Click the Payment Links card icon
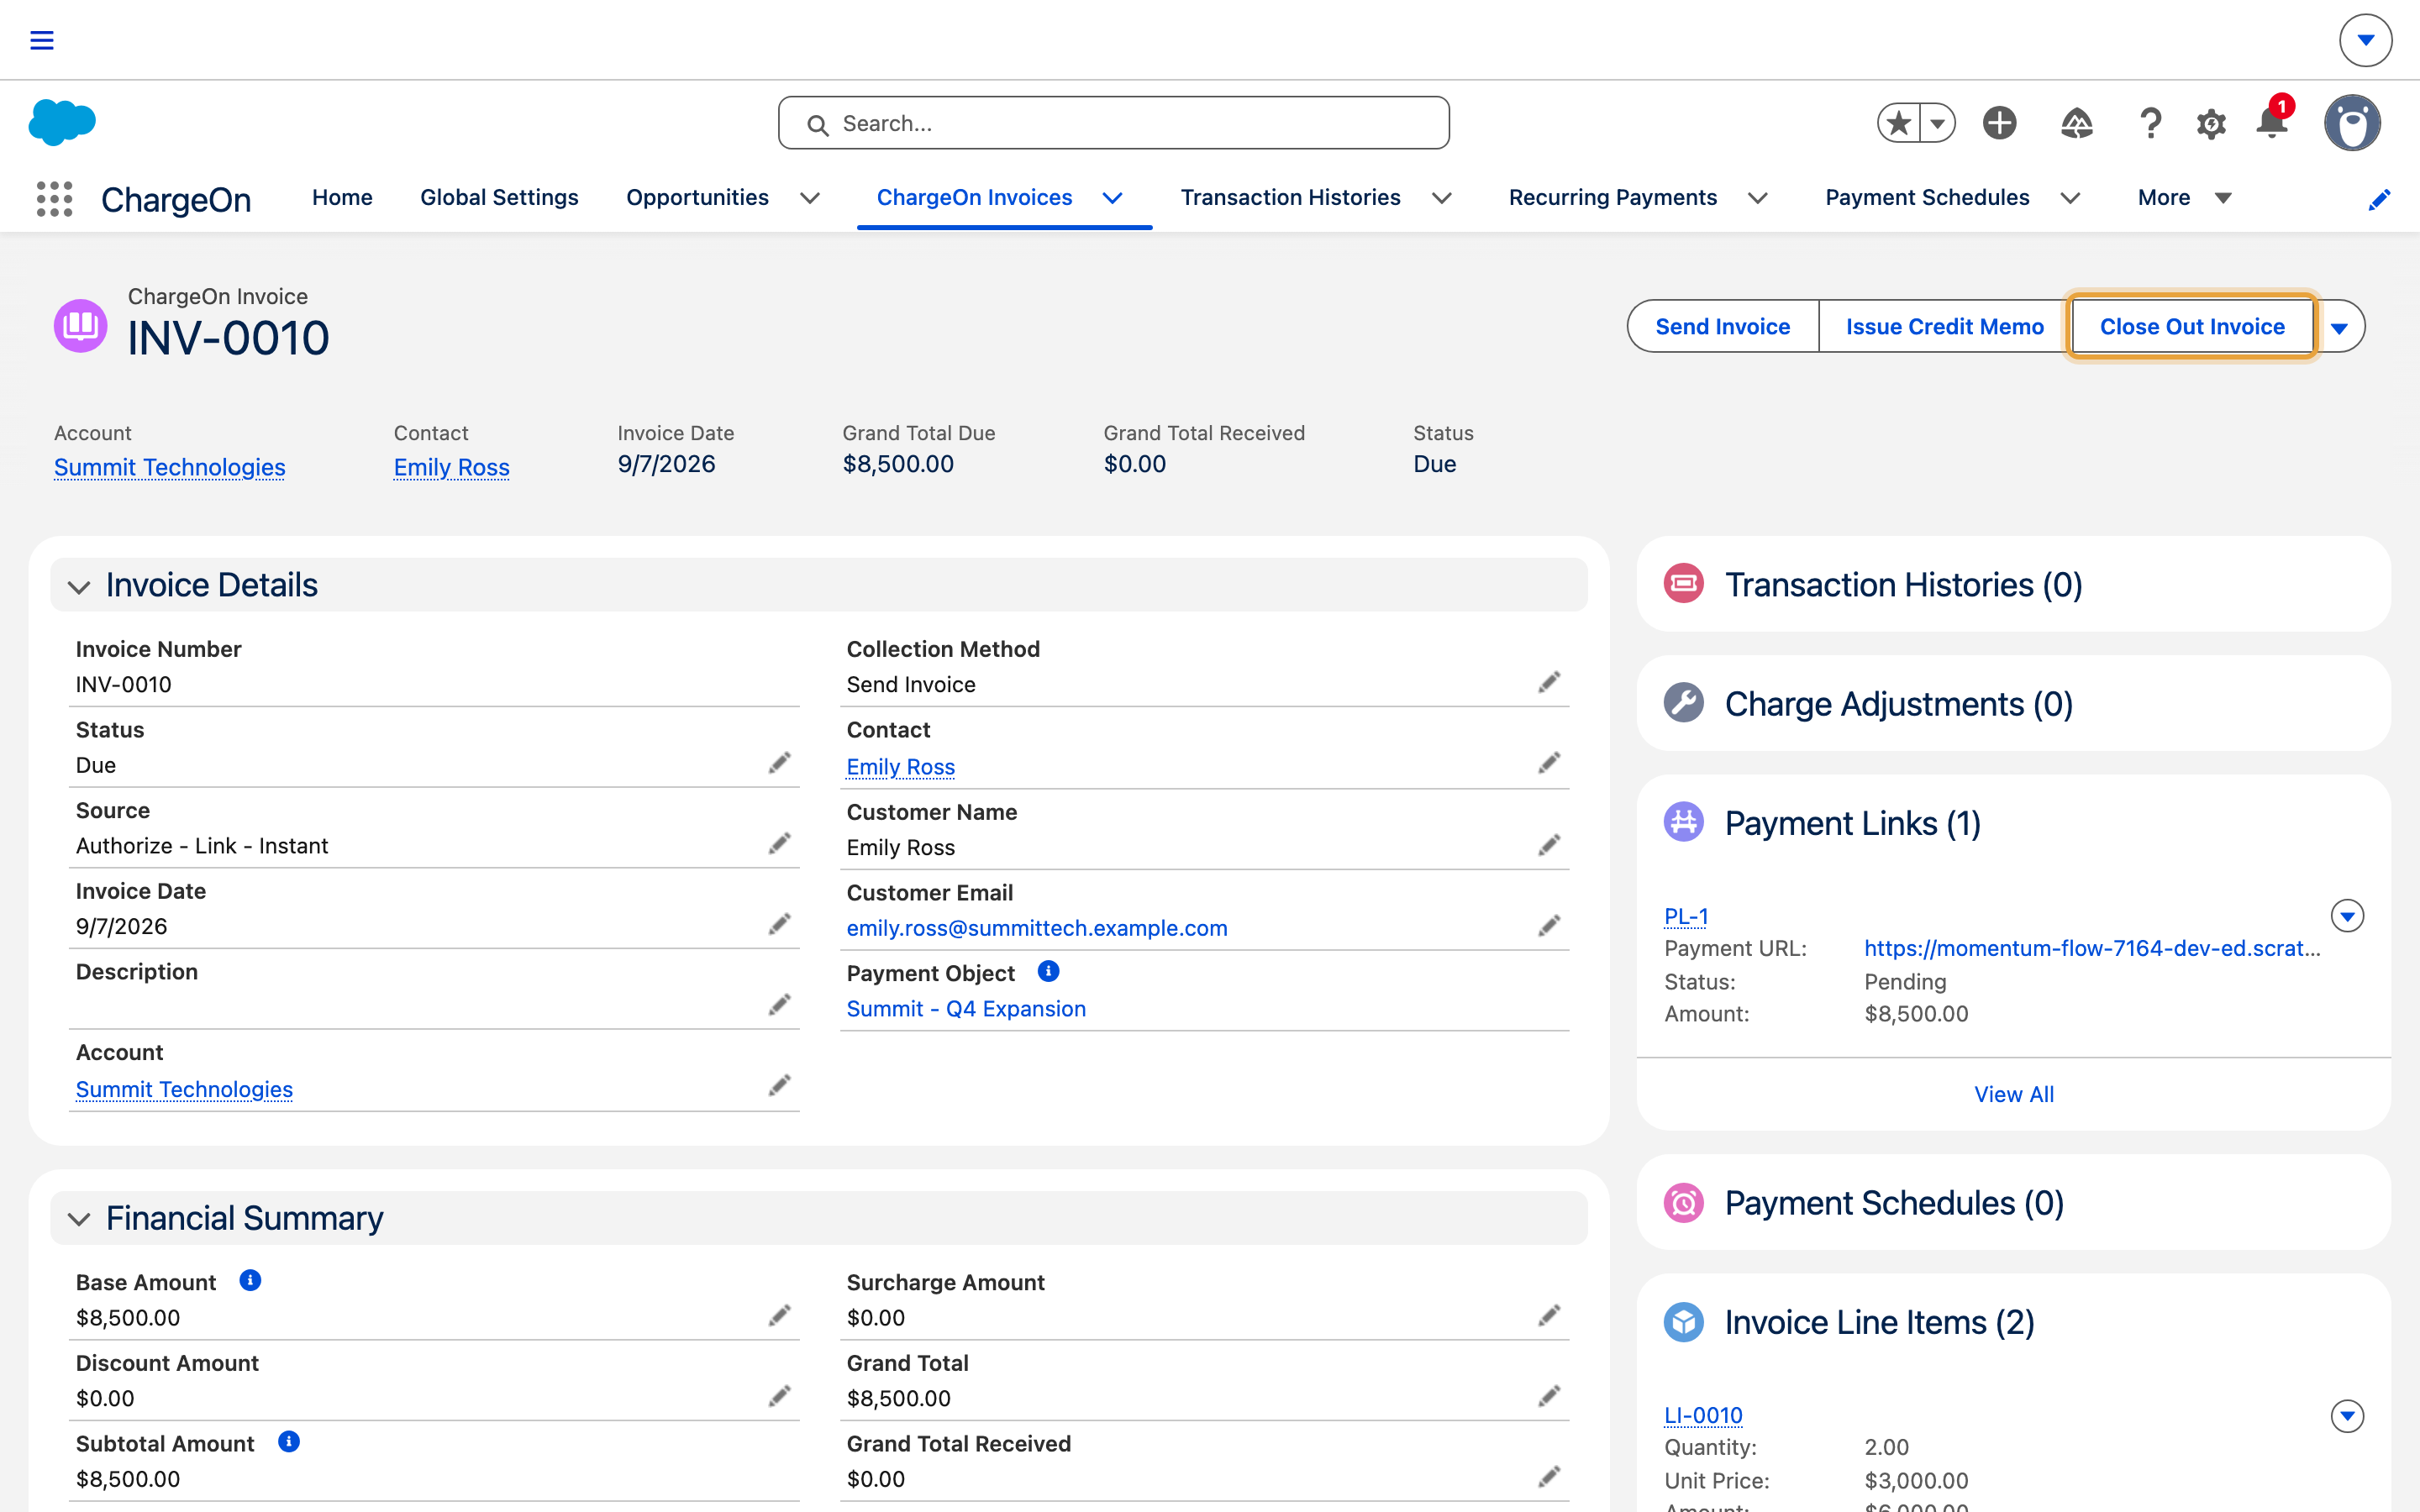 coord(1684,822)
